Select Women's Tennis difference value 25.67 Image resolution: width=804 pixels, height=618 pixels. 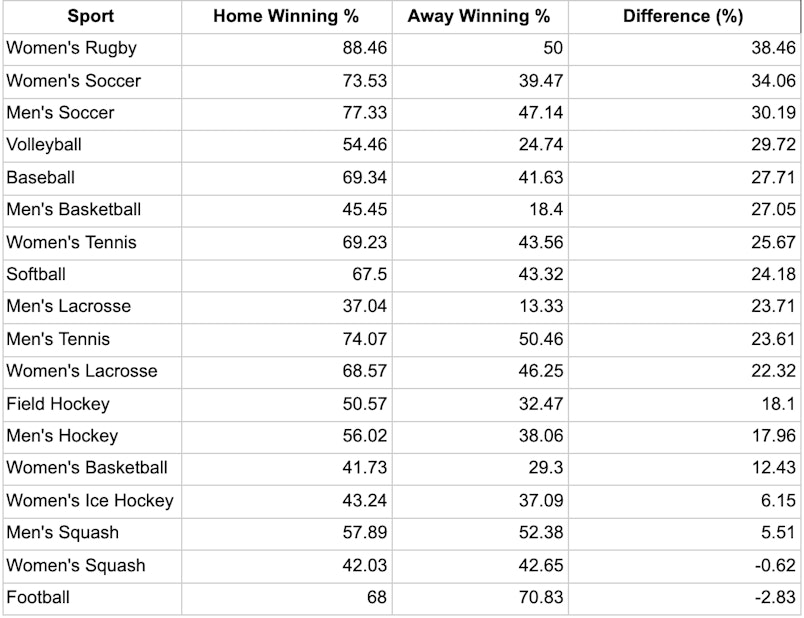coord(773,242)
